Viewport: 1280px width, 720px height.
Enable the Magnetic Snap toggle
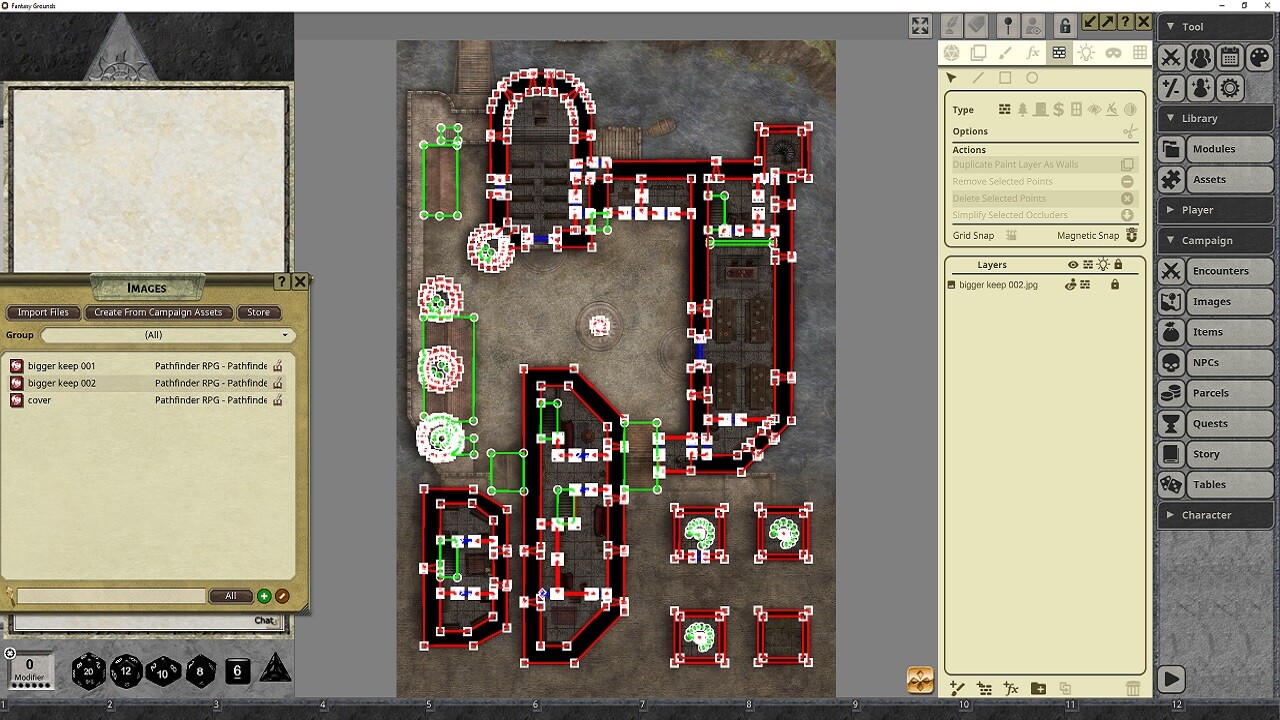1130,235
